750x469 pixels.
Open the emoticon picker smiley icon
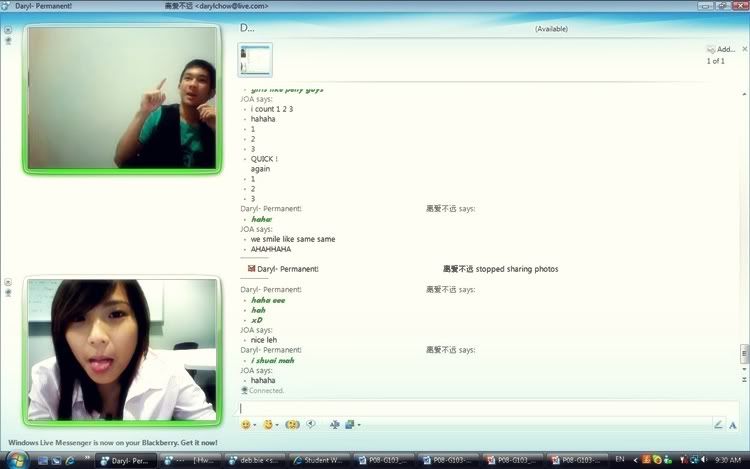pos(246,424)
